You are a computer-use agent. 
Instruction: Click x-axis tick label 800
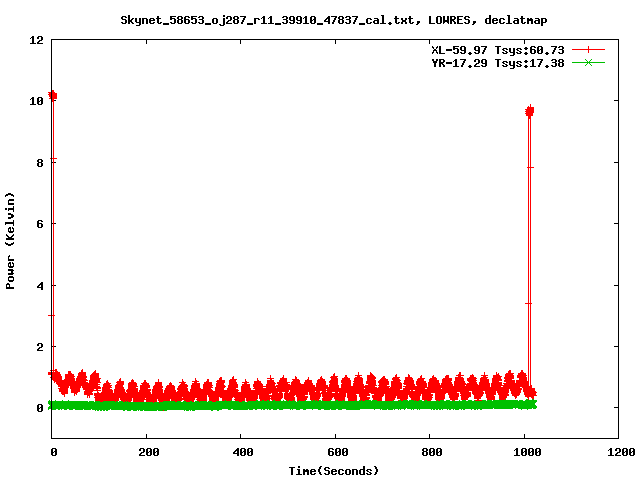click(x=432, y=452)
